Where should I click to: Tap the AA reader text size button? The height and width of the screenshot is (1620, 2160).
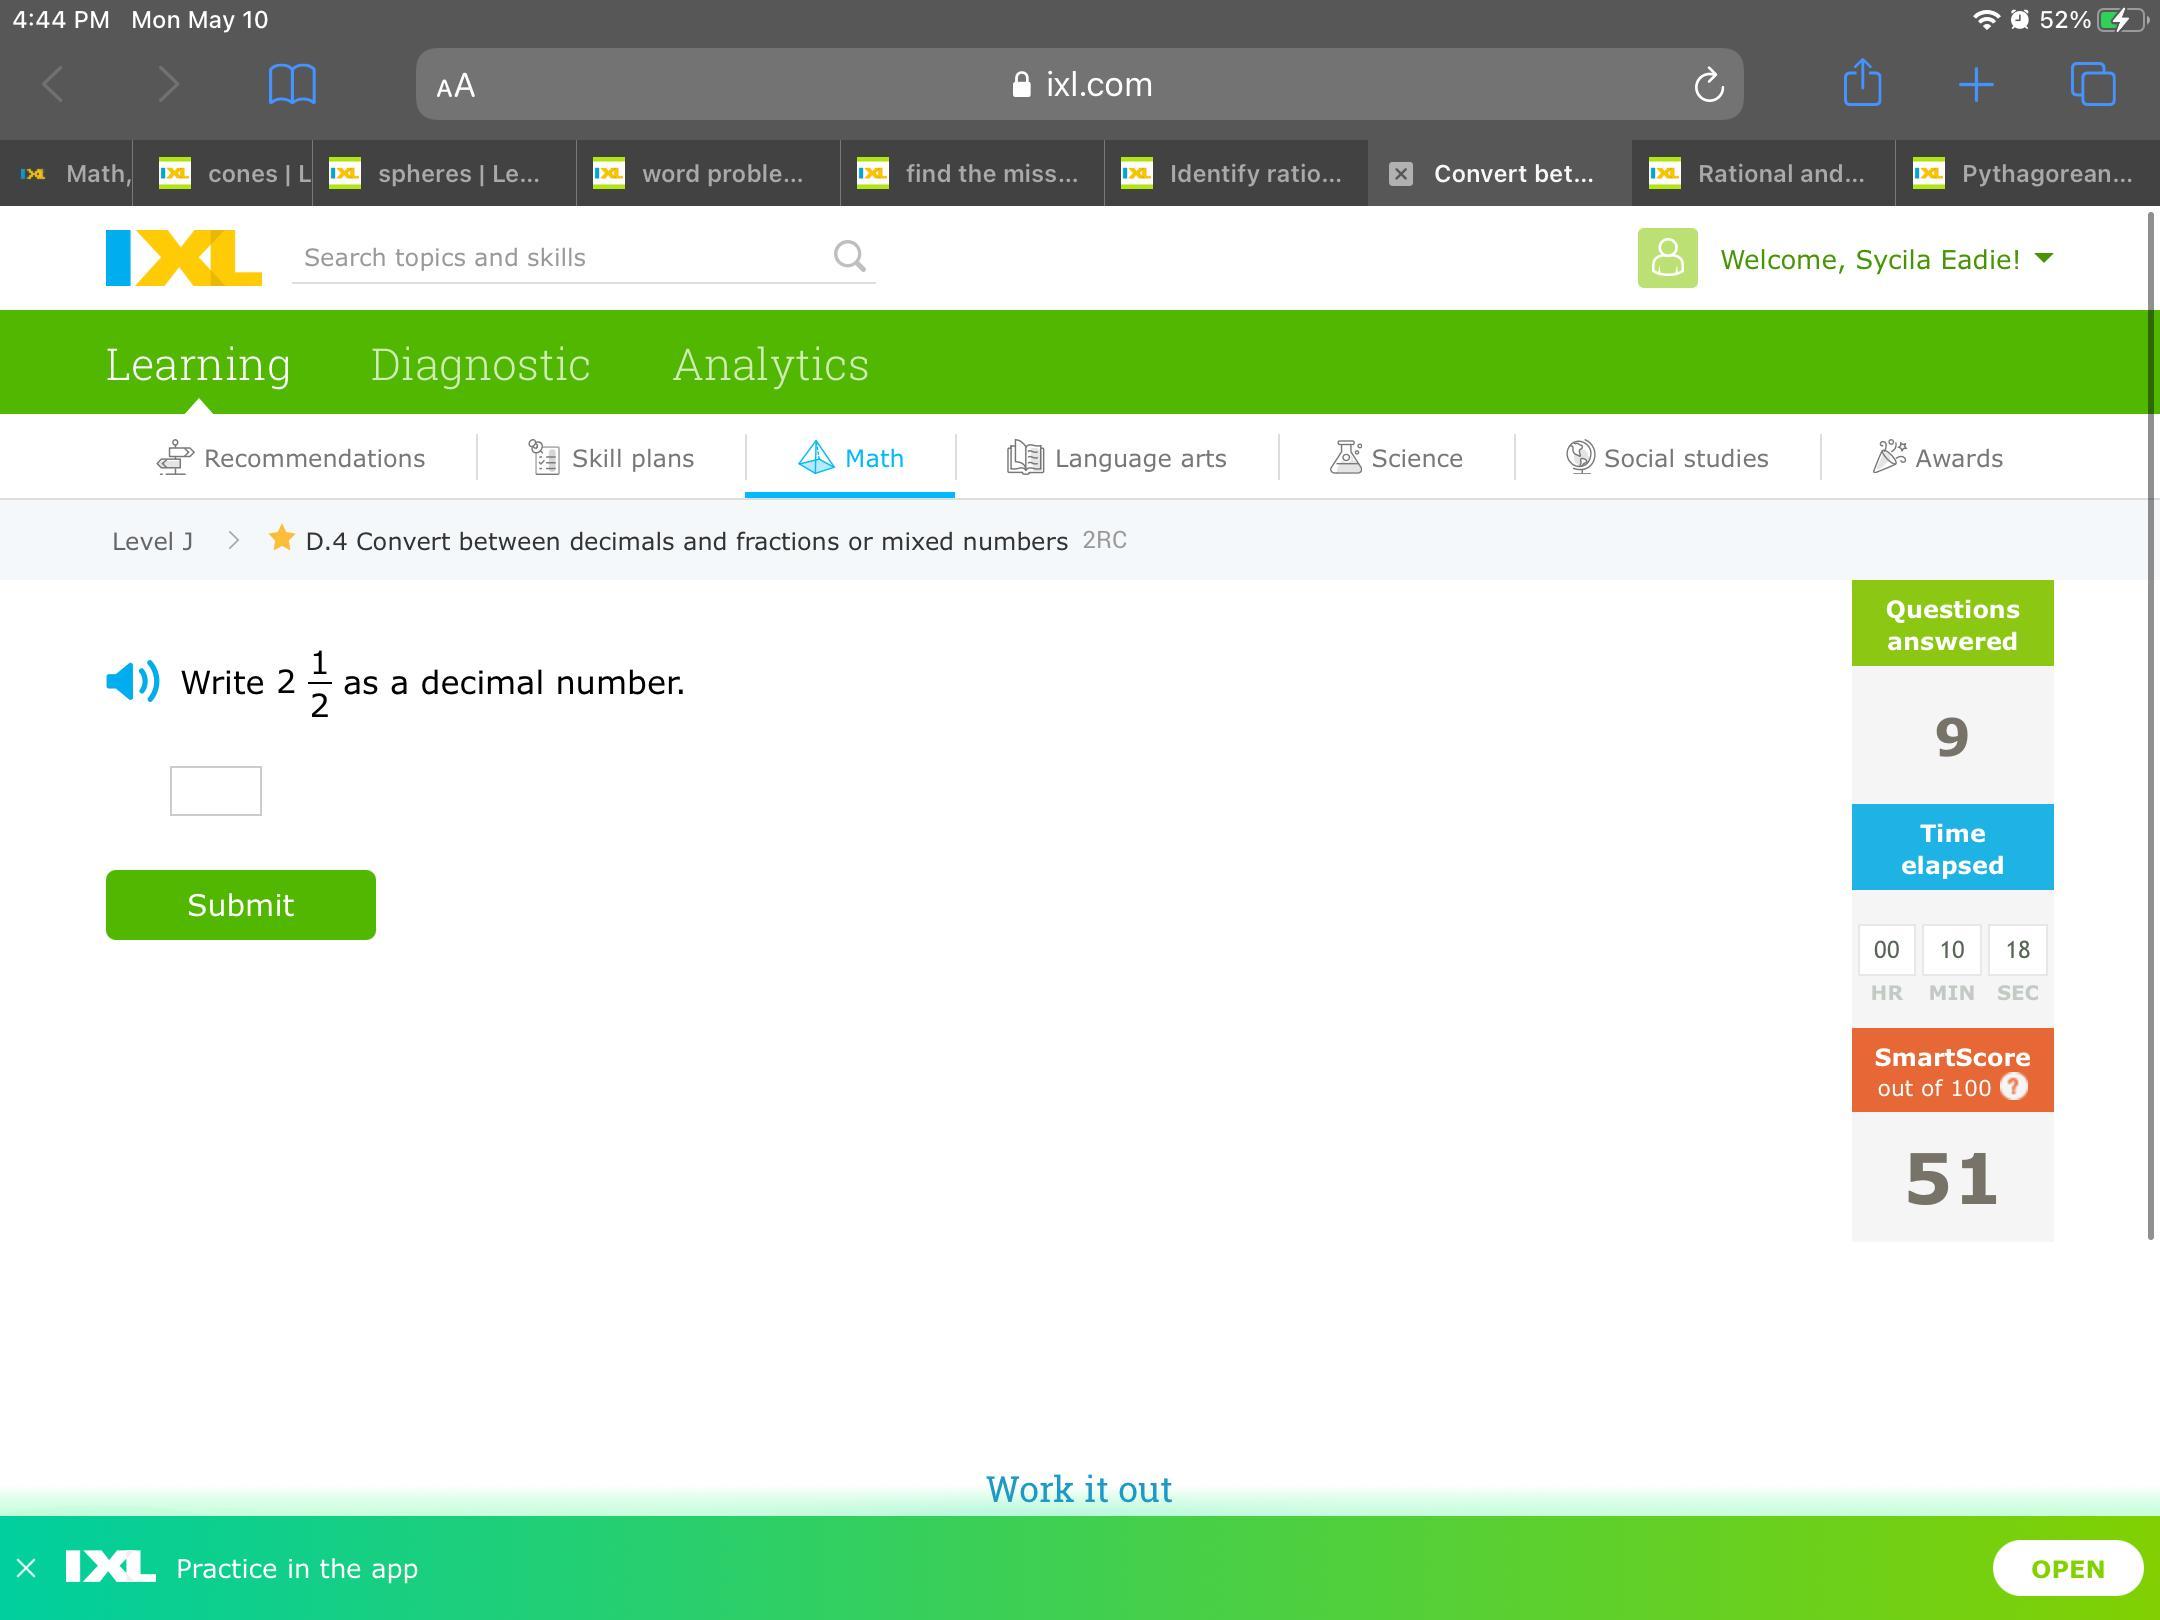(456, 86)
